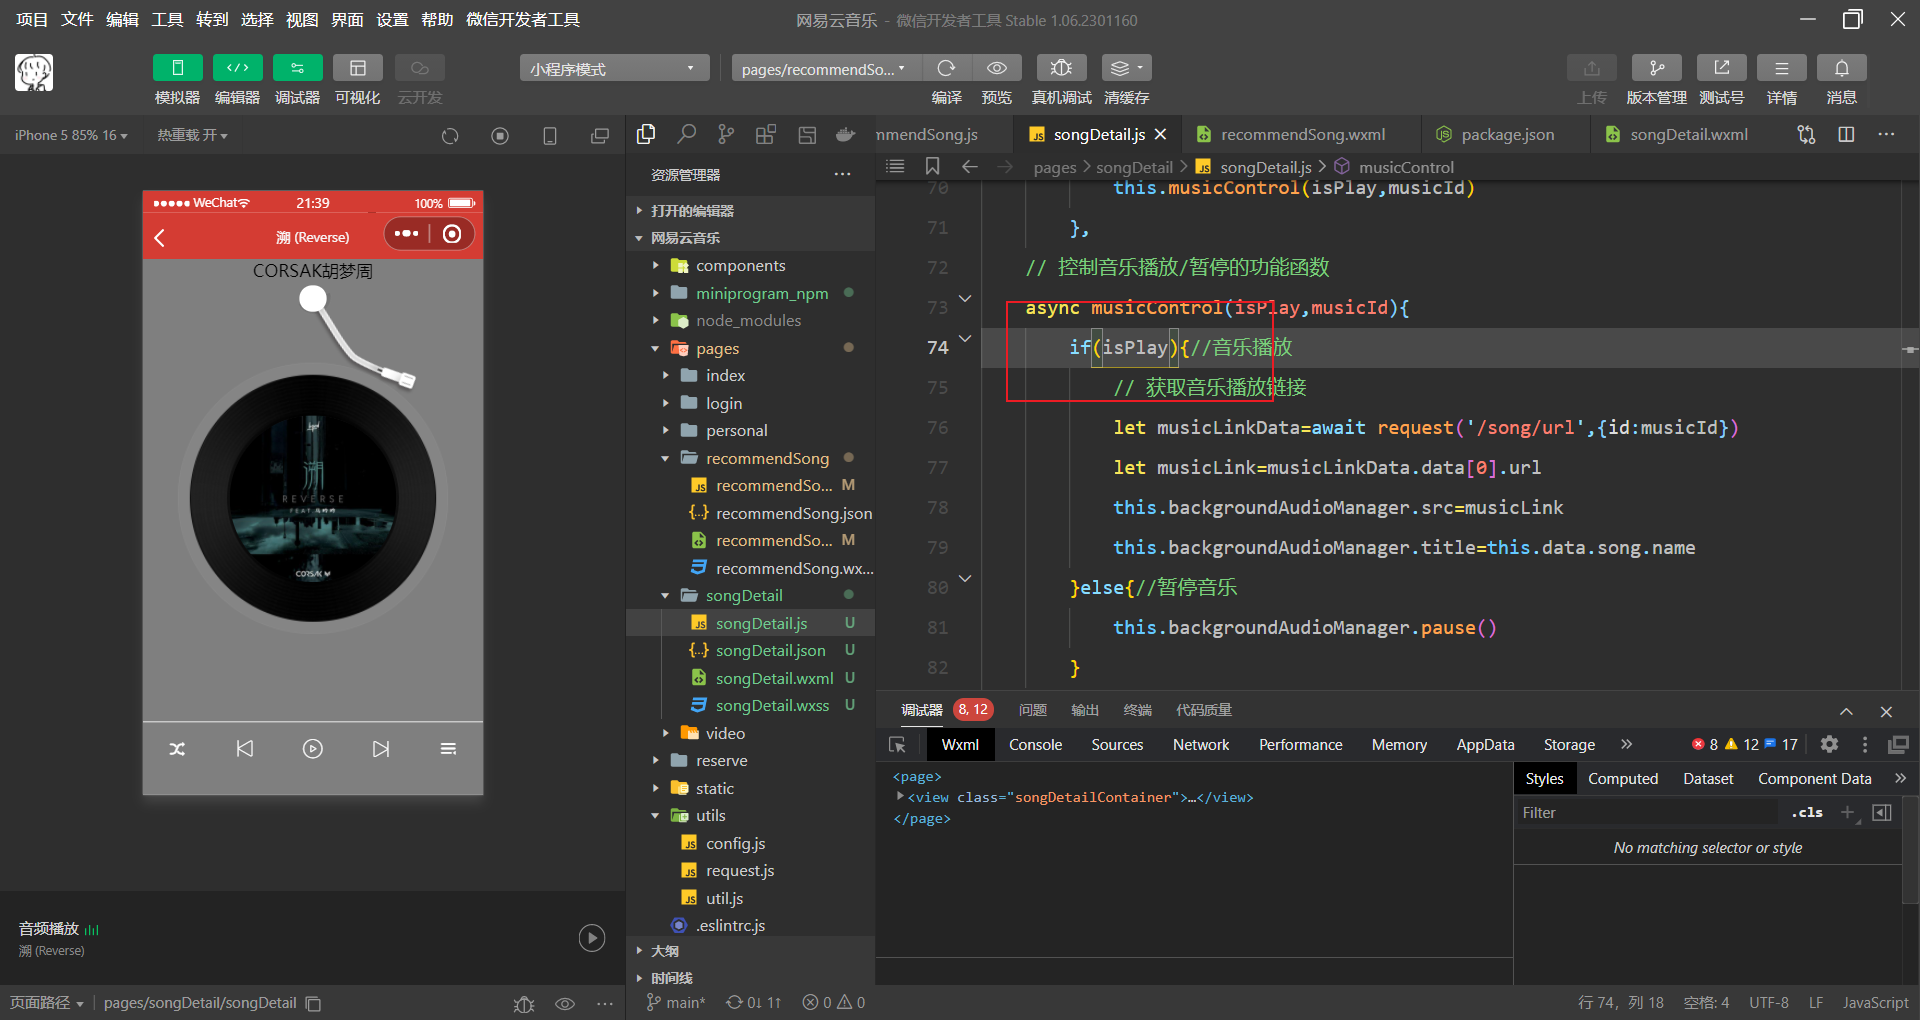The image size is (1920, 1020).
Task: Click the detach simulator window icon
Action: pyautogui.click(x=600, y=136)
